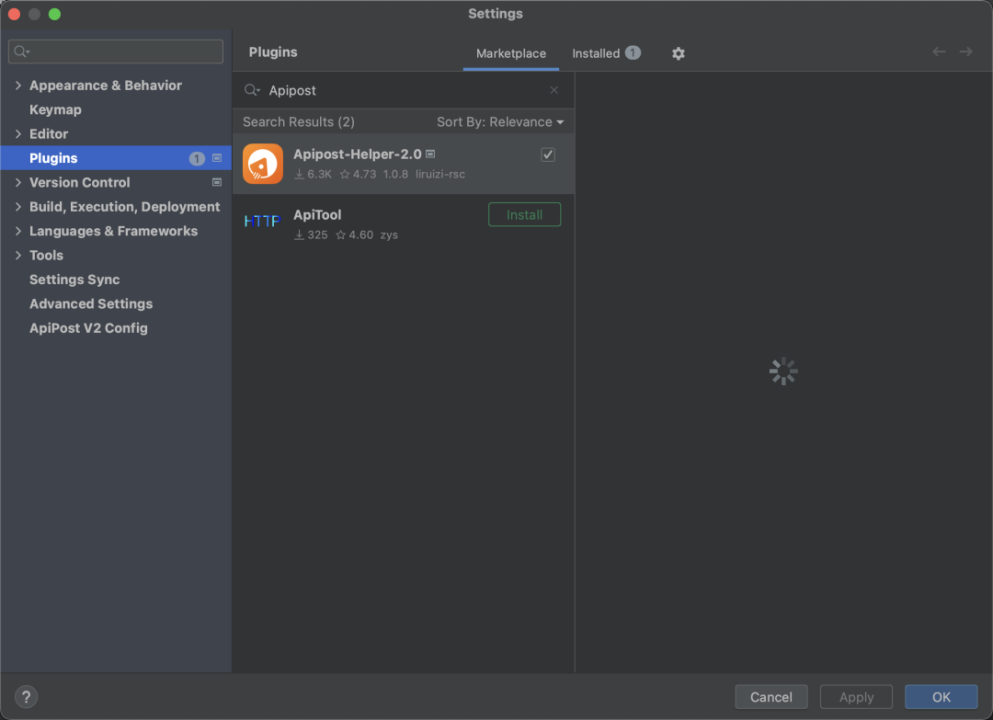Click the ApiTool HTTP plugin icon
Image resolution: width=993 pixels, height=720 pixels.
coord(263,221)
